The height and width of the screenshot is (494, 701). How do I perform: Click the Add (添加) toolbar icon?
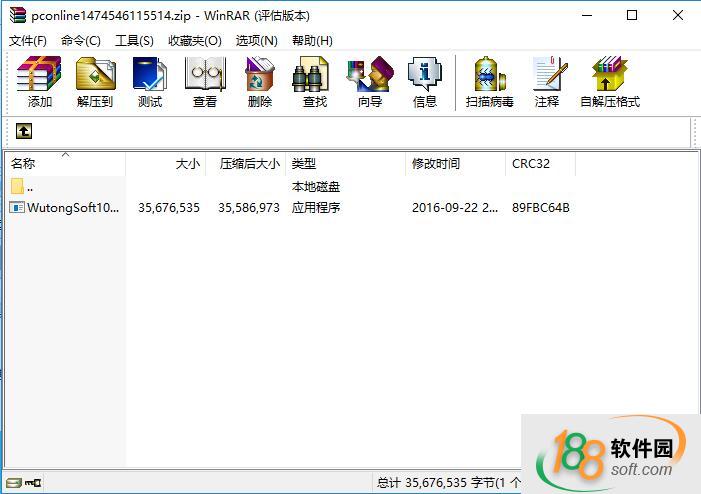click(40, 81)
